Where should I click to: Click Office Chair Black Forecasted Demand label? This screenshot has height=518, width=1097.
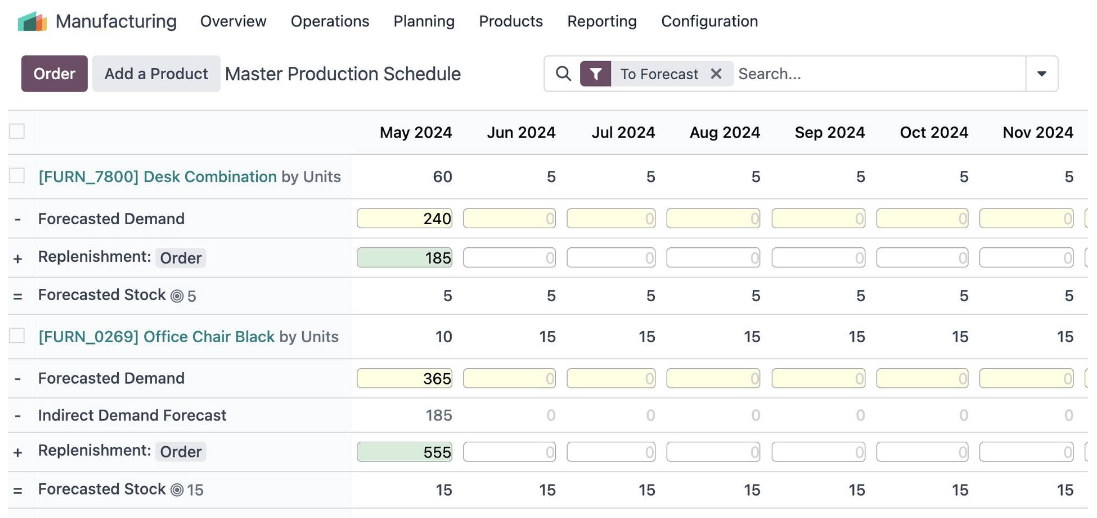111,378
